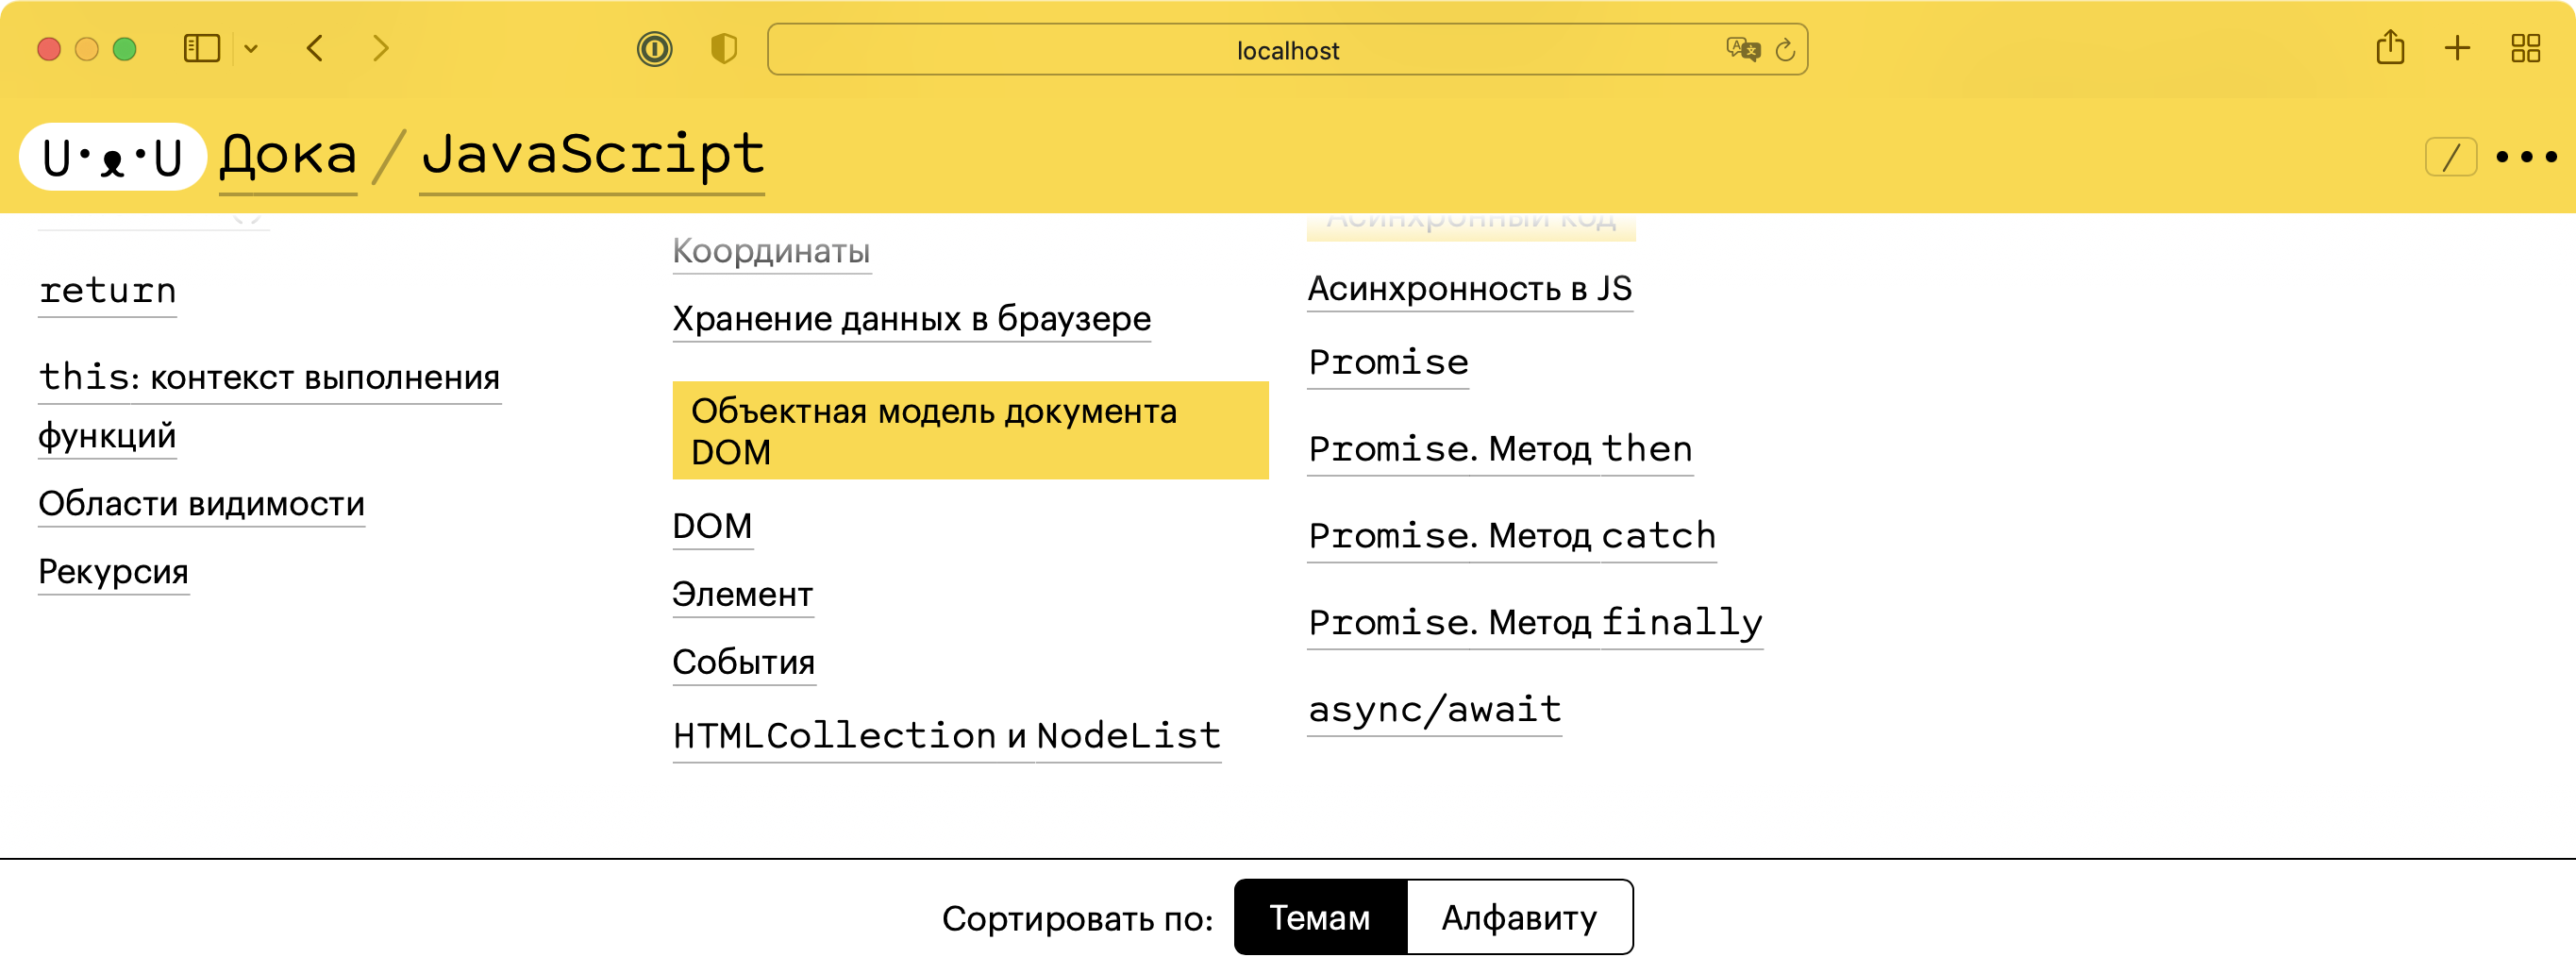The image size is (2576, 974).
Task: Switch sorting to Алфавиту
Action: pyautogui.click(x=1519, y=916)
